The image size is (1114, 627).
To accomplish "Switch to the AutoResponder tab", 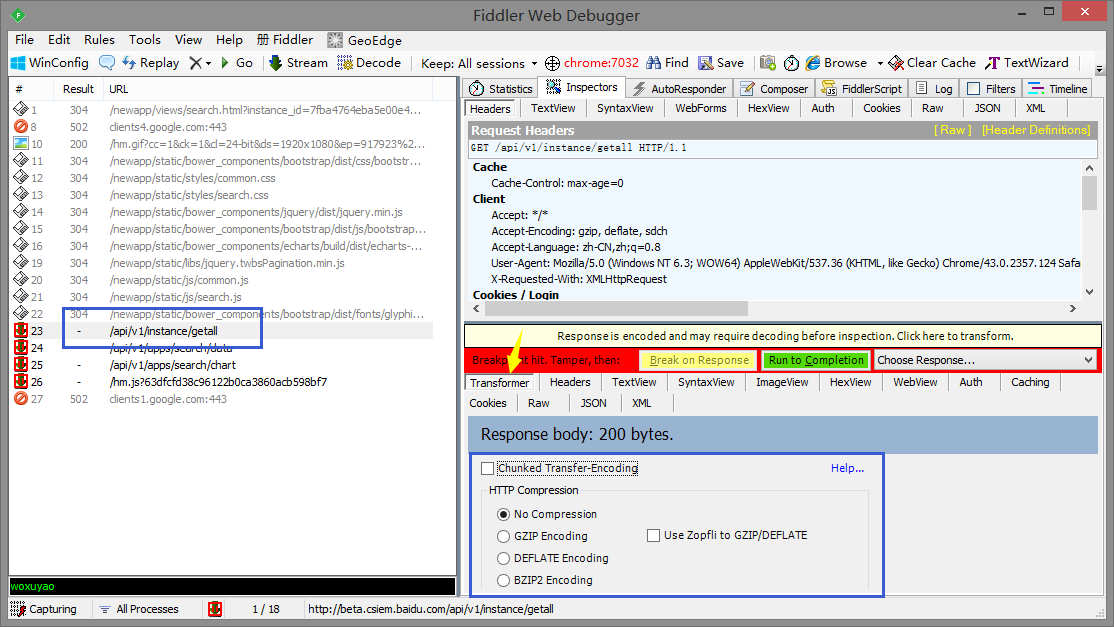I will click(x=679, y=89).
